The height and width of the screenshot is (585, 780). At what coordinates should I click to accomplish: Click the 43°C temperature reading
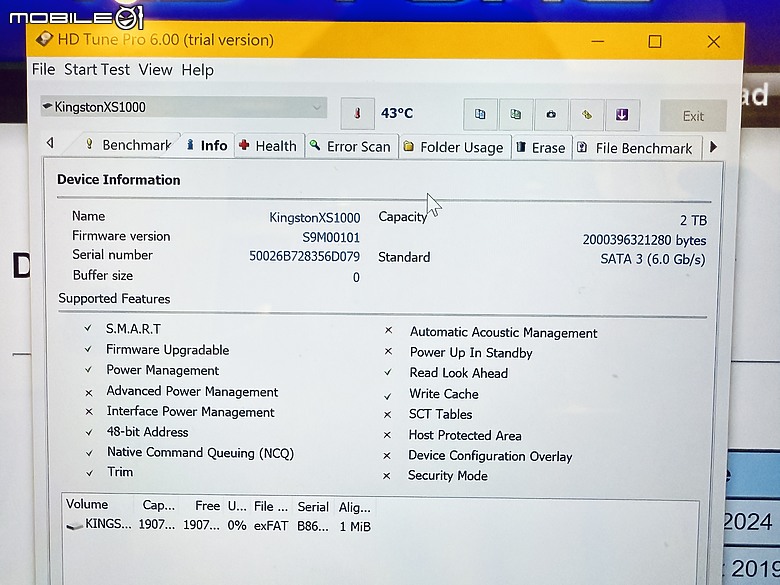point(396,113)
